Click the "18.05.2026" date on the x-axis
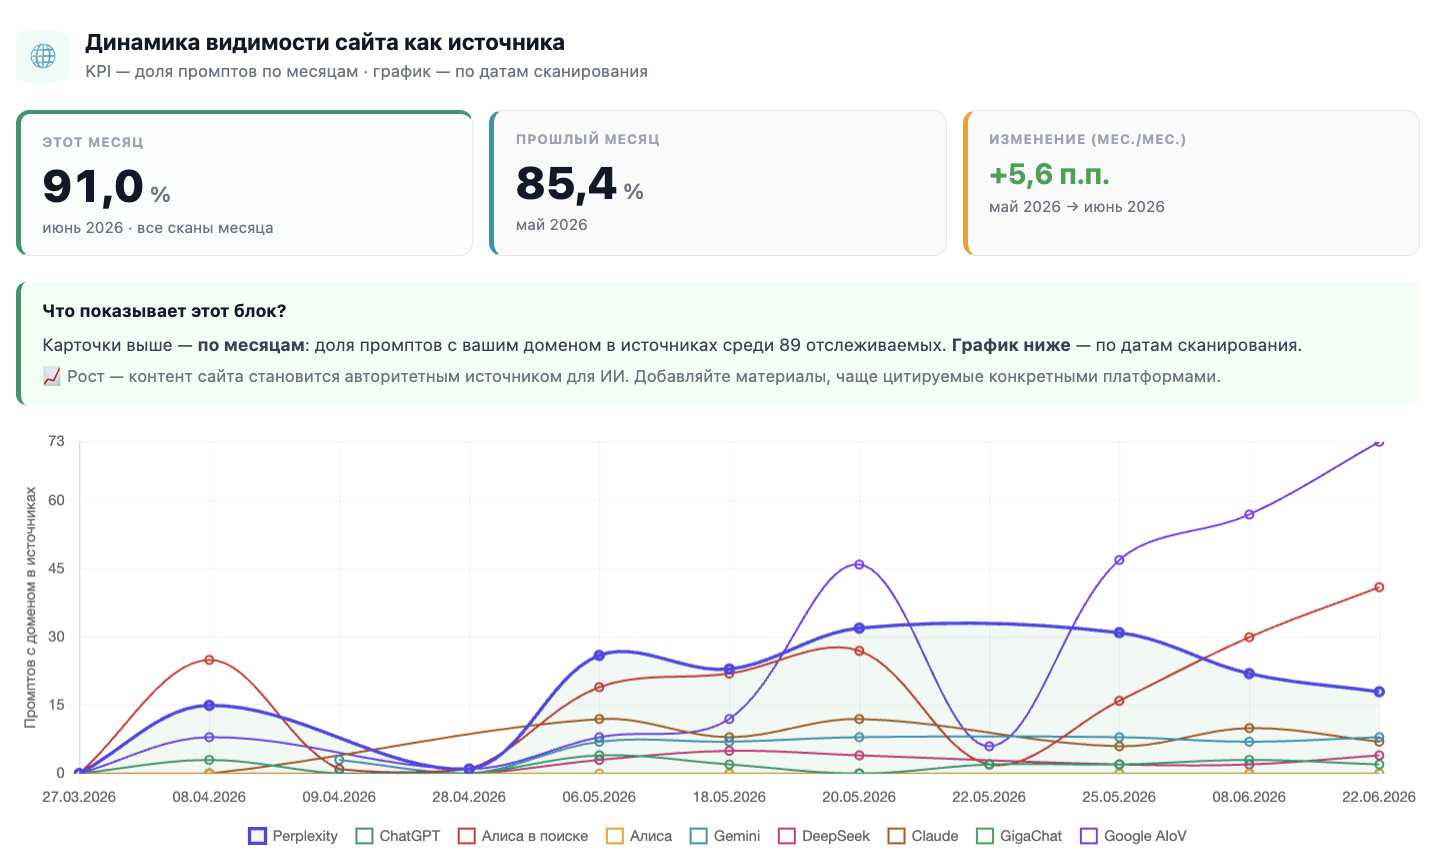The height and width of the screenshot is (868, 1440). click(729, 797)
